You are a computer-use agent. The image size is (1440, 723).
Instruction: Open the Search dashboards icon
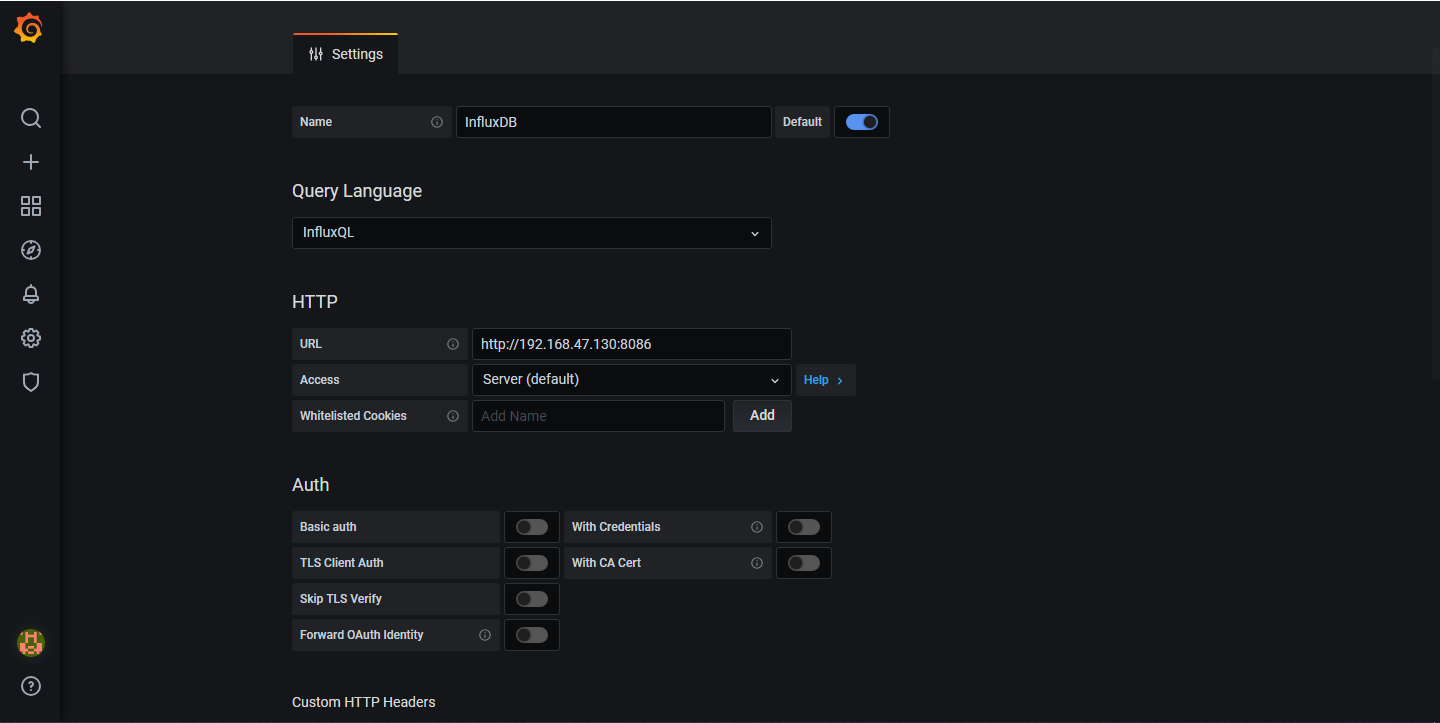pyautogui.click(x=30, y=118)
